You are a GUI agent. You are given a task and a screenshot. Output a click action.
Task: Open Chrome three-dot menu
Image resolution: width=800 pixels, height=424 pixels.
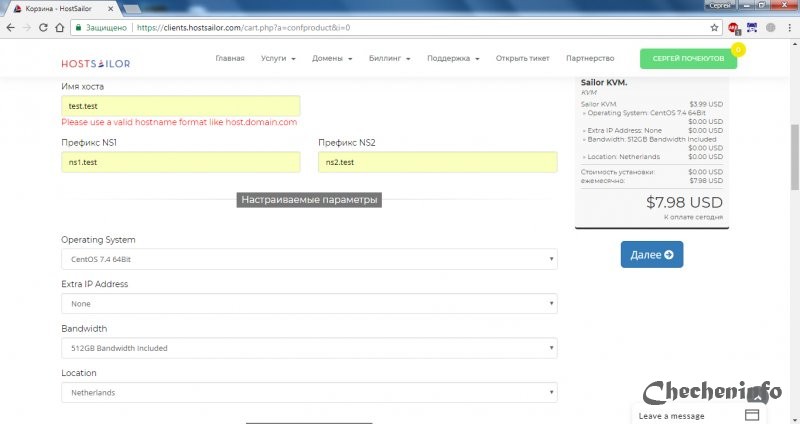[789, 28]
